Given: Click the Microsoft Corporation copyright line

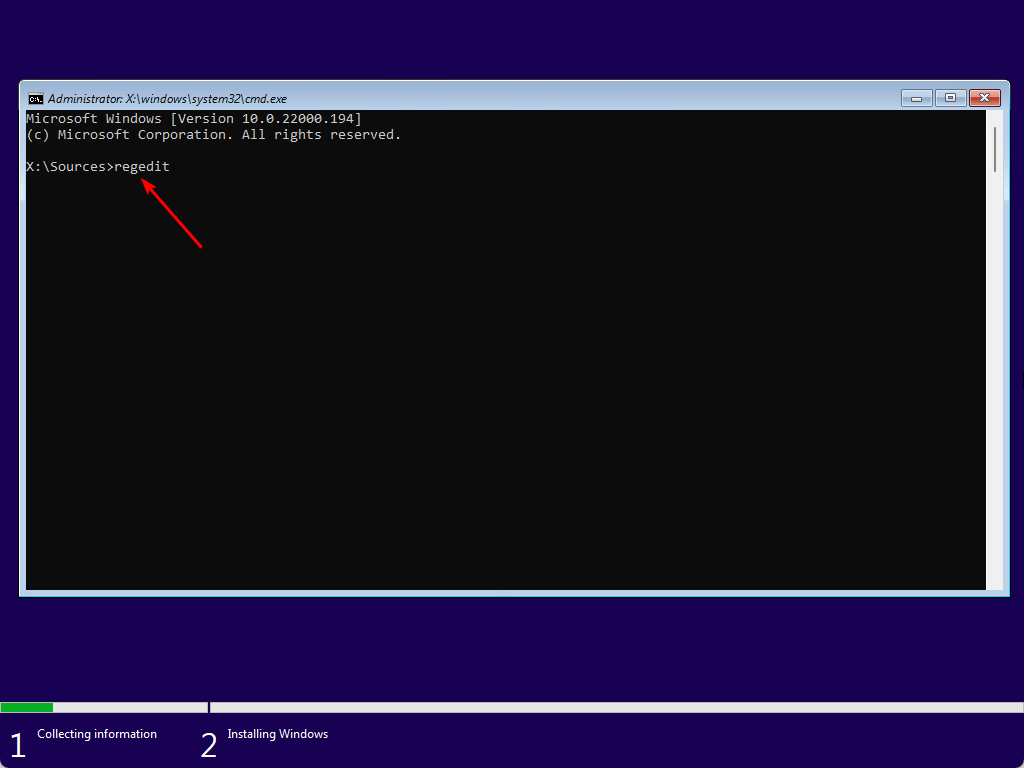Looking at the screenshot, I should [213, 134].
